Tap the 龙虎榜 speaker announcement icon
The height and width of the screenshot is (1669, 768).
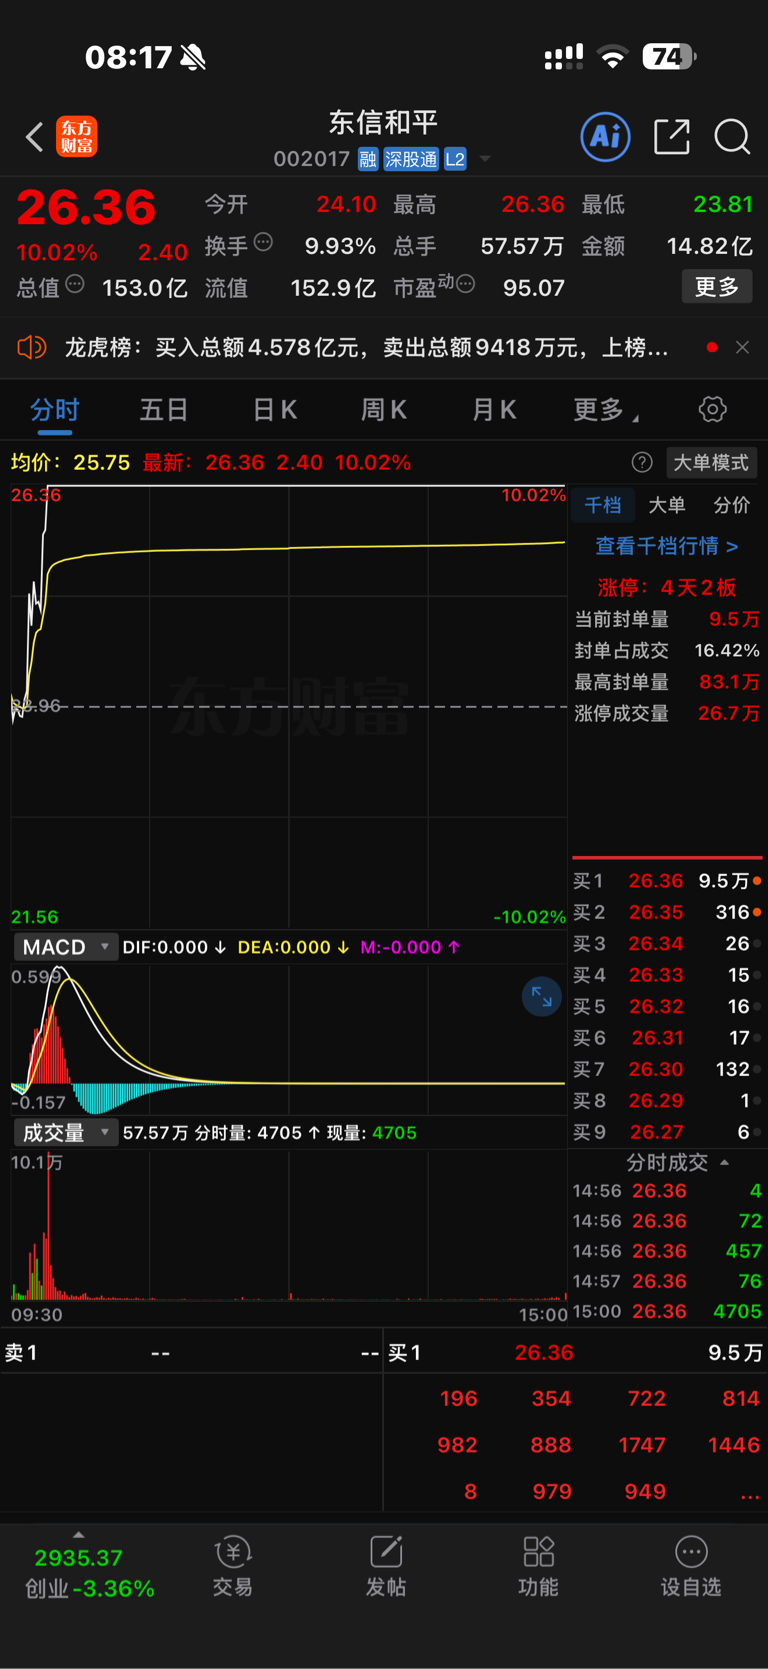point(32,347)
